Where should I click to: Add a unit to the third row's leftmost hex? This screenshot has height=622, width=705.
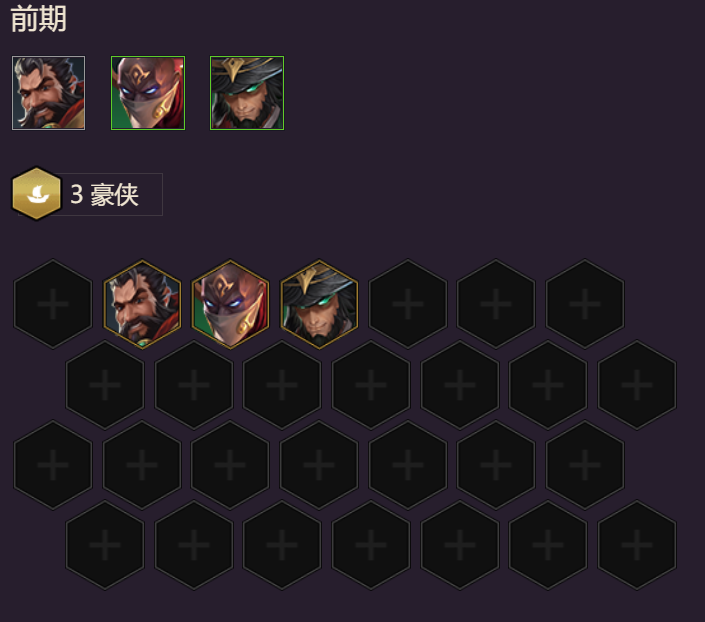53,465
